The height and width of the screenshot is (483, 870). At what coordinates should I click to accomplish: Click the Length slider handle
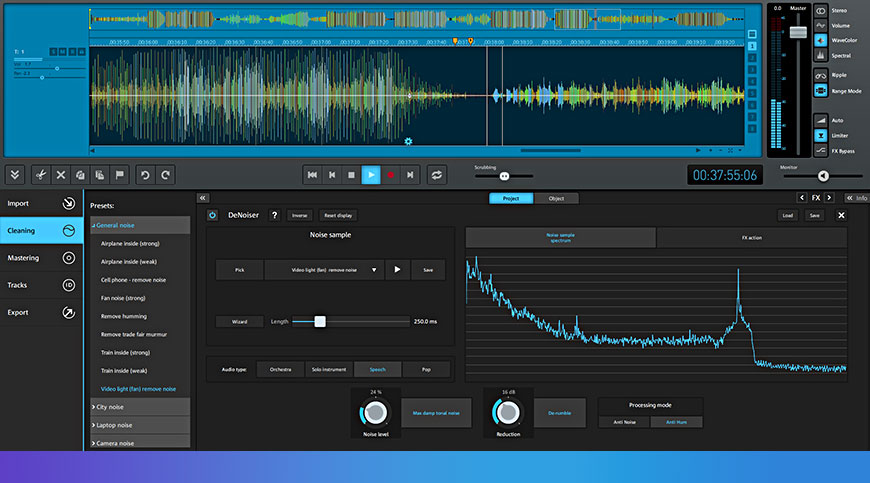pyautogui.click(x=320, y=322)
